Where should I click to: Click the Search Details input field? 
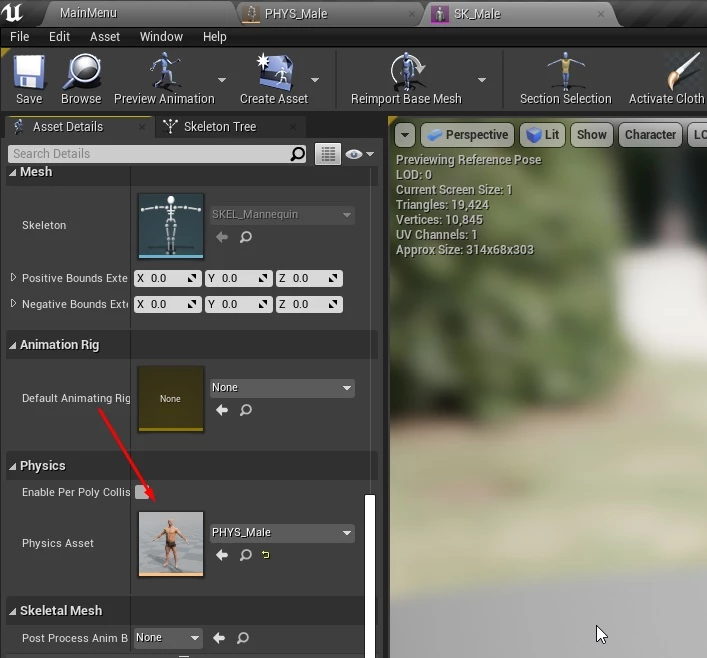tap(150, 154)
